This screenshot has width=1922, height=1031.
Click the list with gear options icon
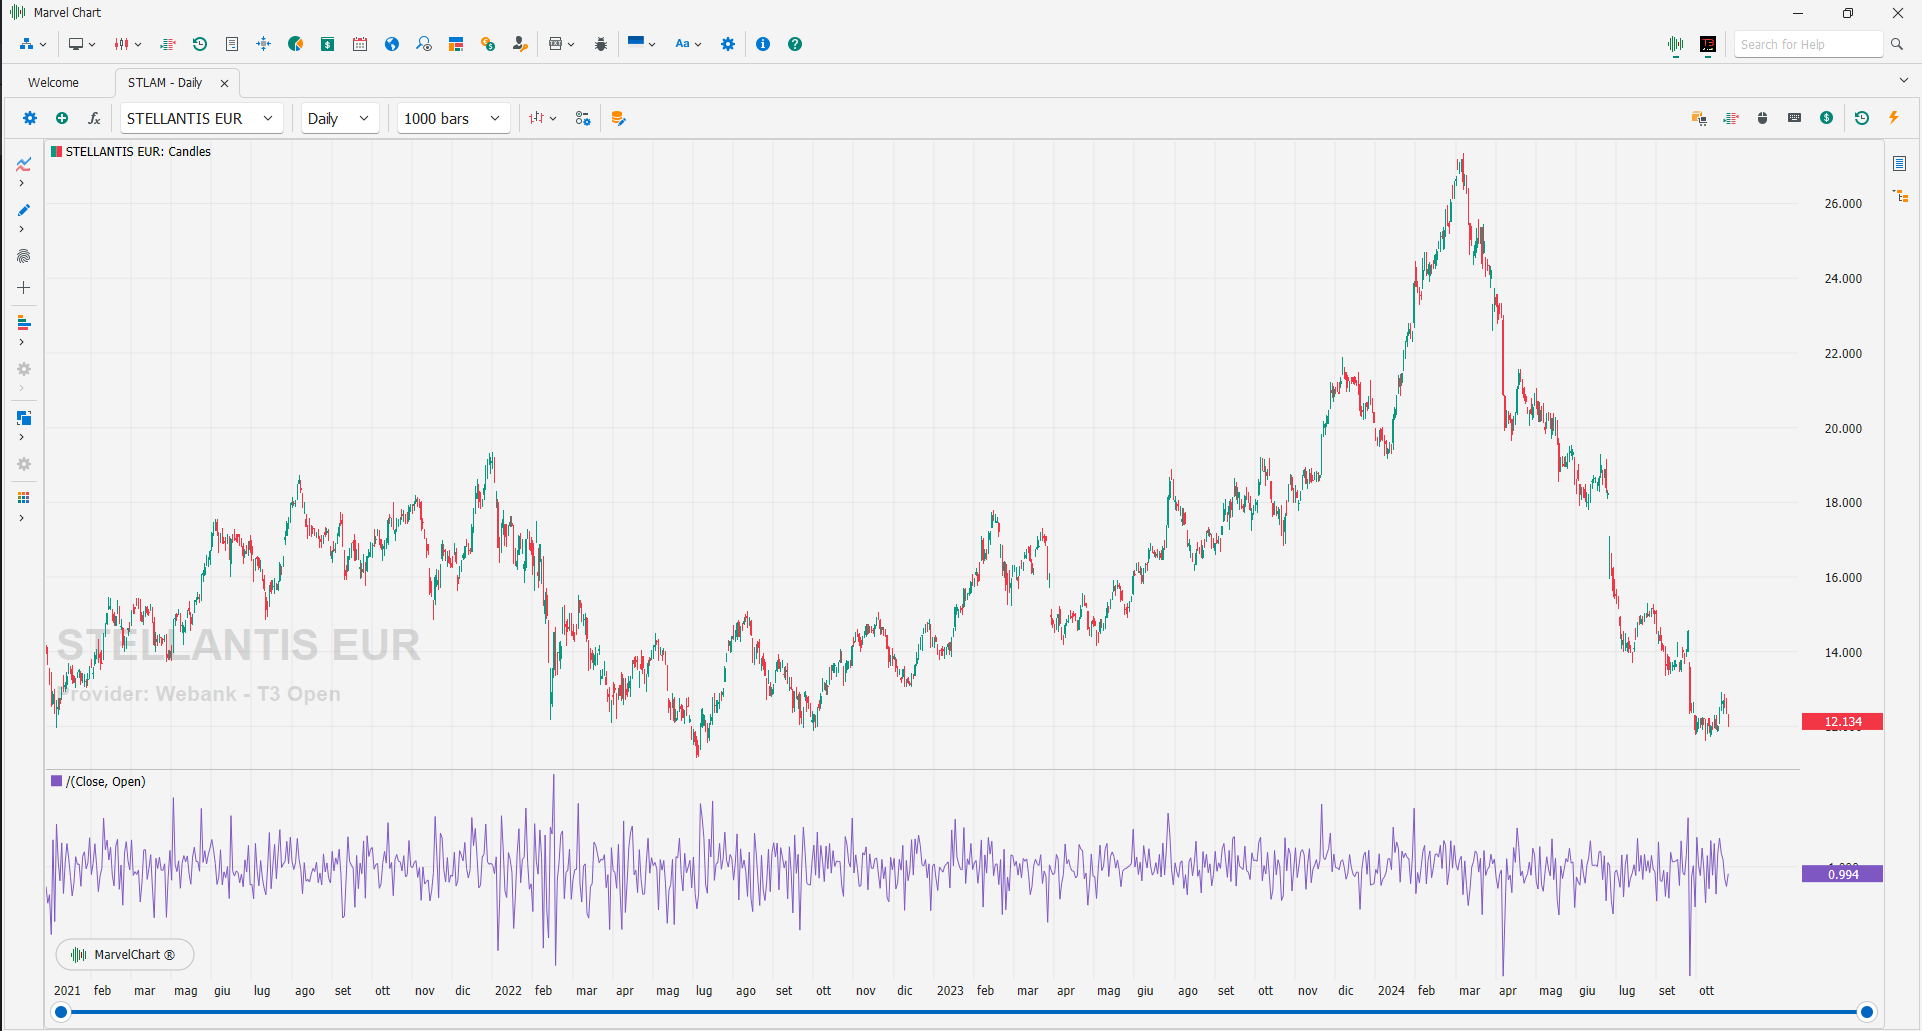click(583, 118)
